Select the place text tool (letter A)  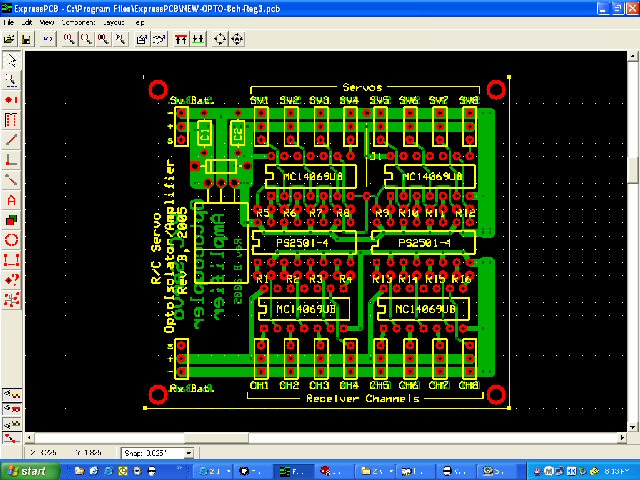[11, 200]
